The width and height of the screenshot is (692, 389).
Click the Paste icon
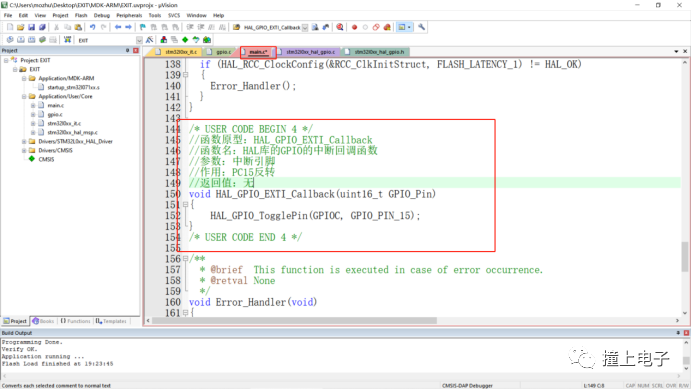(x=78, y=27)
